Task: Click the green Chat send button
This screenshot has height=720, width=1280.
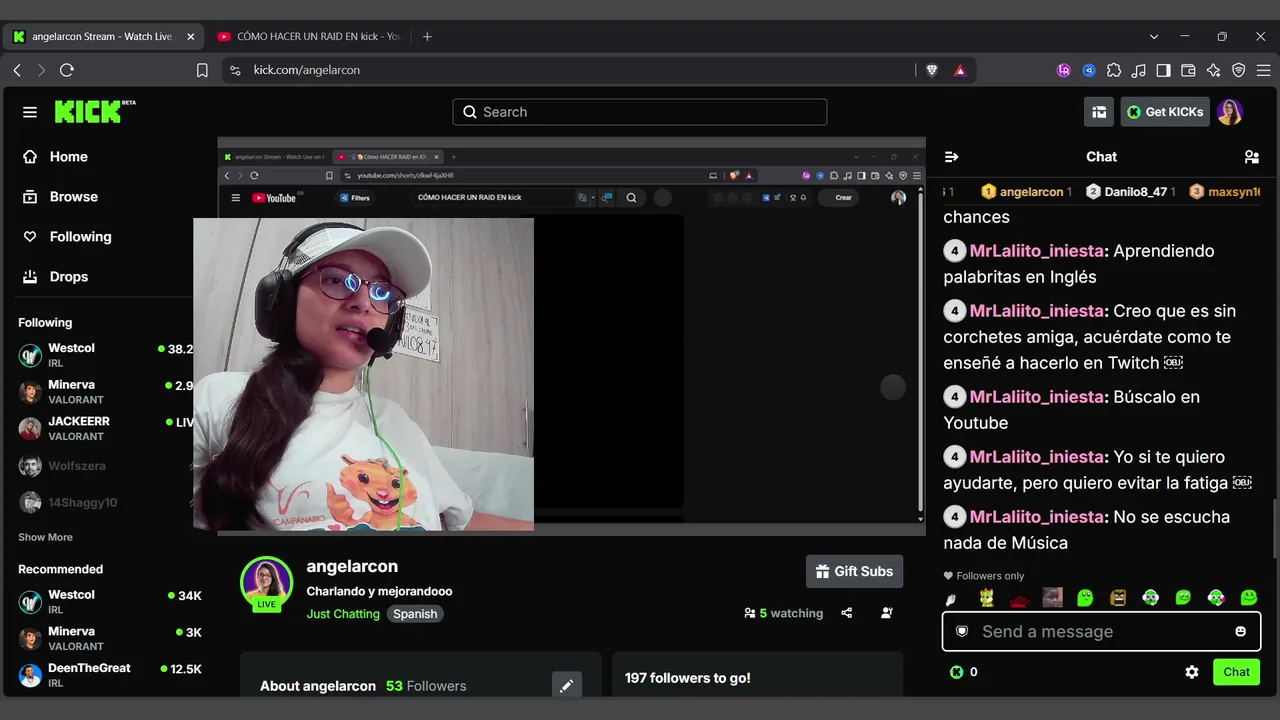Action: pos(1236,672)
